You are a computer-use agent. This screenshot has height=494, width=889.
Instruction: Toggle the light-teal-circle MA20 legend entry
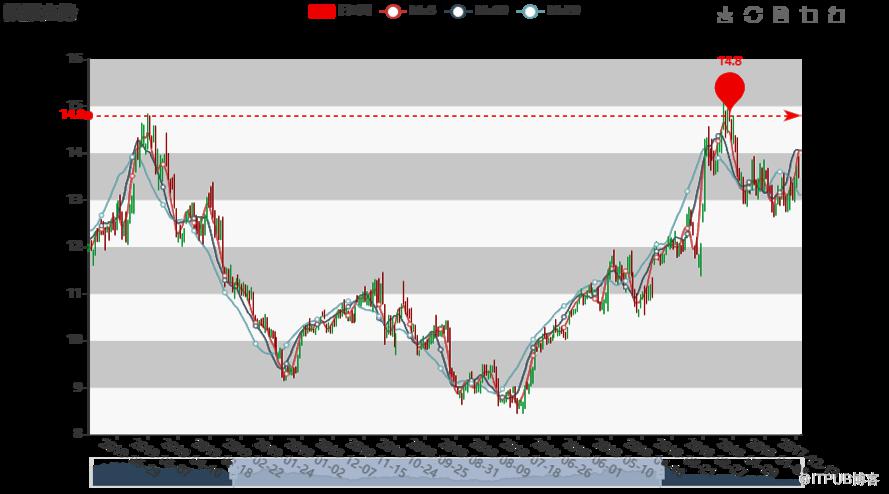[x=548, y=11]
